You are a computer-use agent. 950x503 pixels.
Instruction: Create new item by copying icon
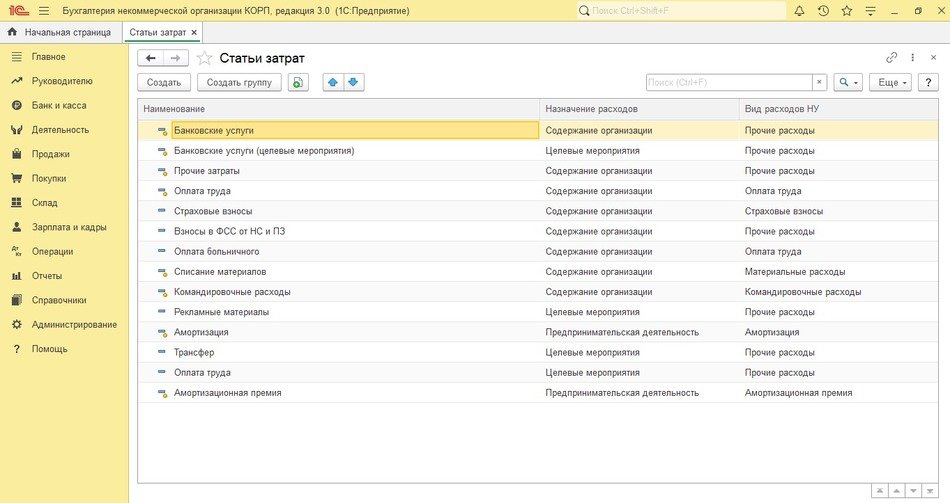click(298, 82)
